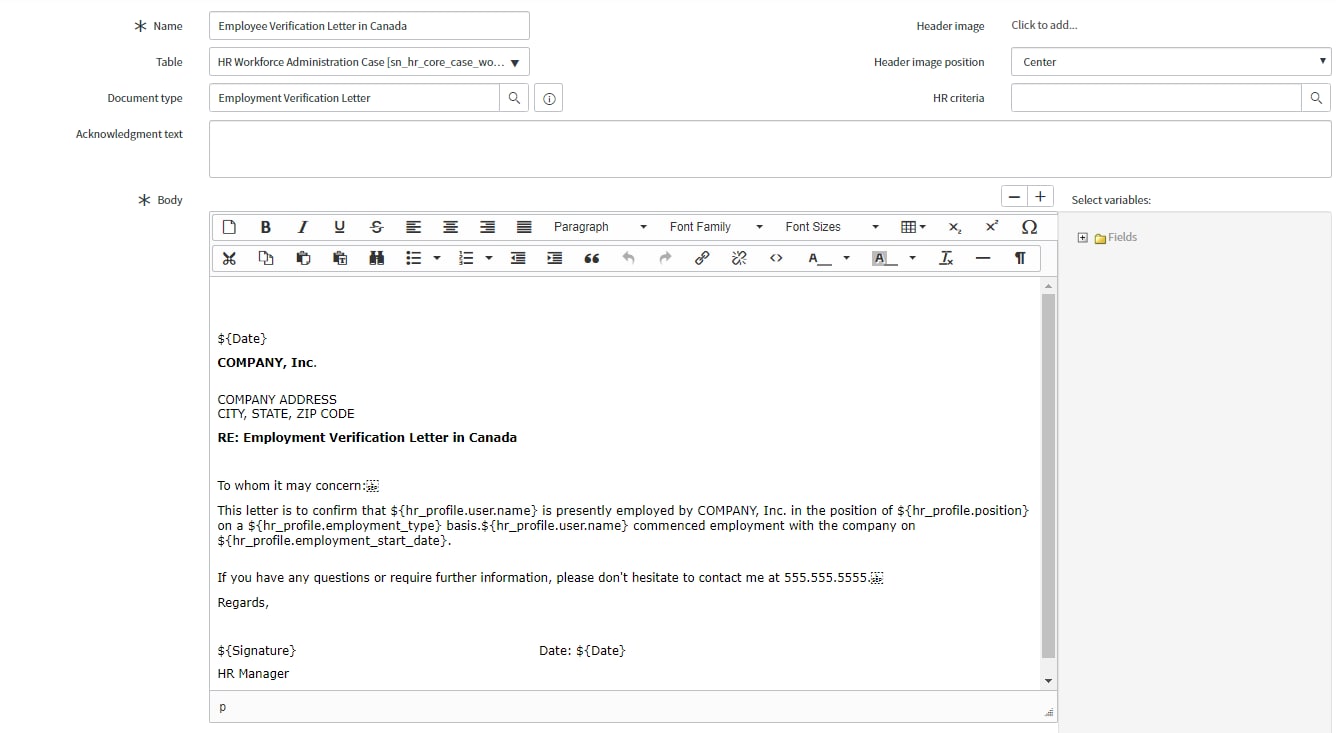Toggle underline formatting
The width and height of the screenshot is (1336, 733).
pos(340,227)
